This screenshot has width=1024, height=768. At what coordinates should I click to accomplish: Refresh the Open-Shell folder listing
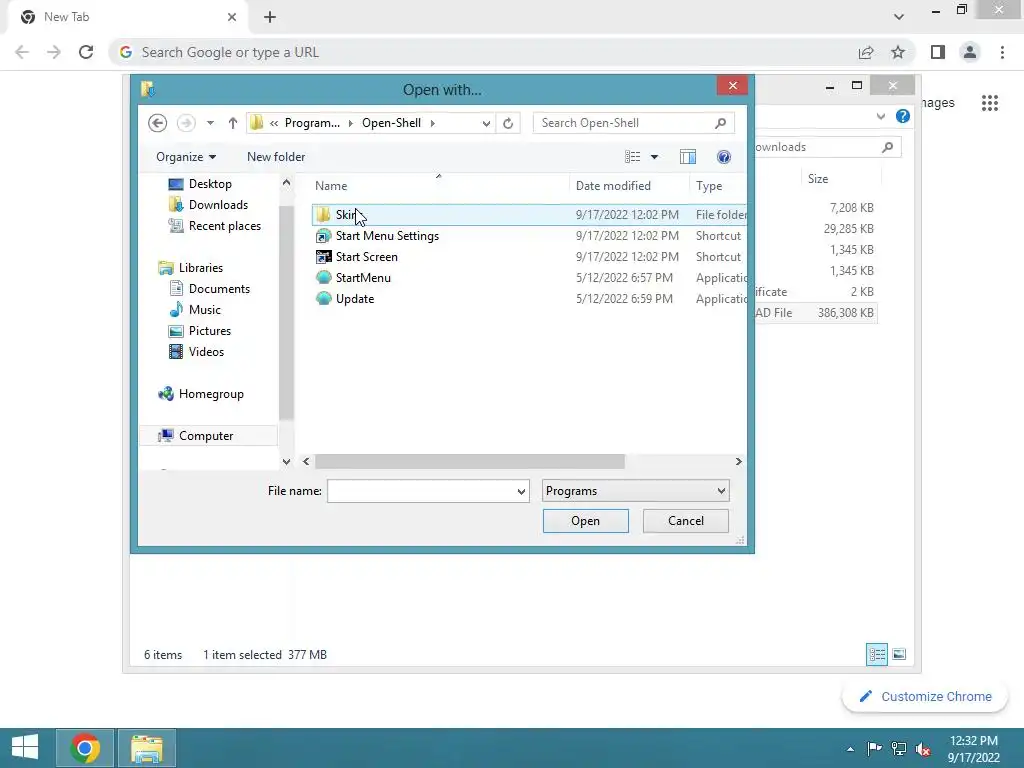tap(508, 123)
